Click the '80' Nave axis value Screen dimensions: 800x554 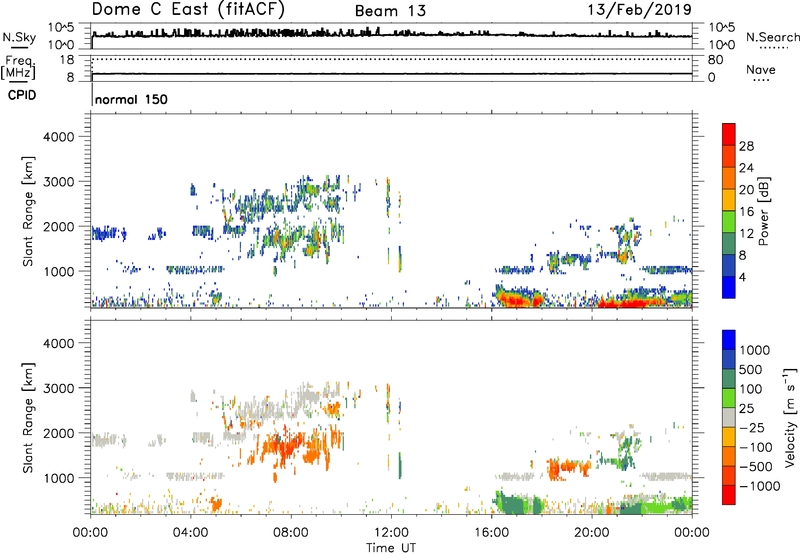pos(715,60)
